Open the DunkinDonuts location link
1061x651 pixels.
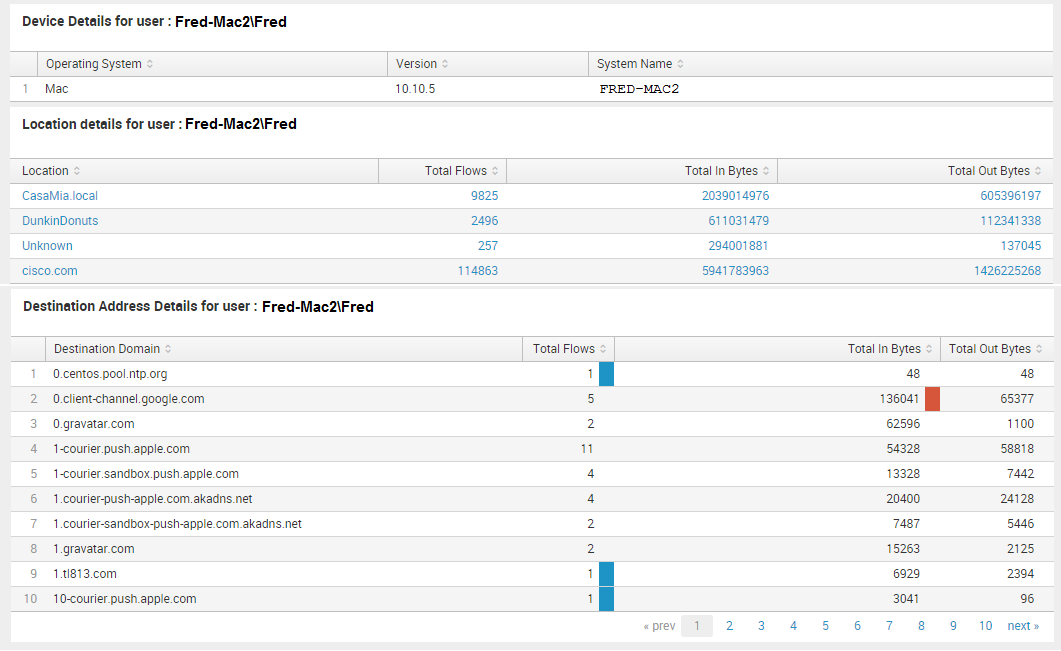(60, 221)
